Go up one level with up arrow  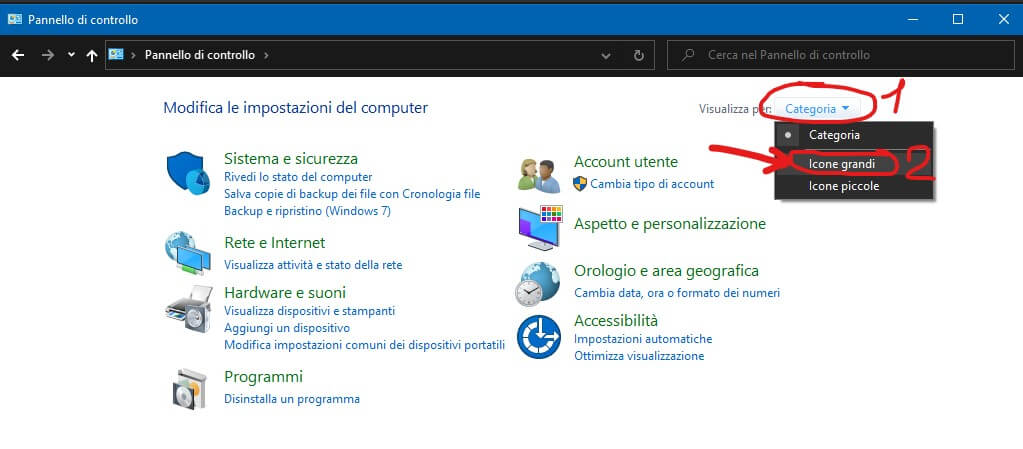(92, 55)
